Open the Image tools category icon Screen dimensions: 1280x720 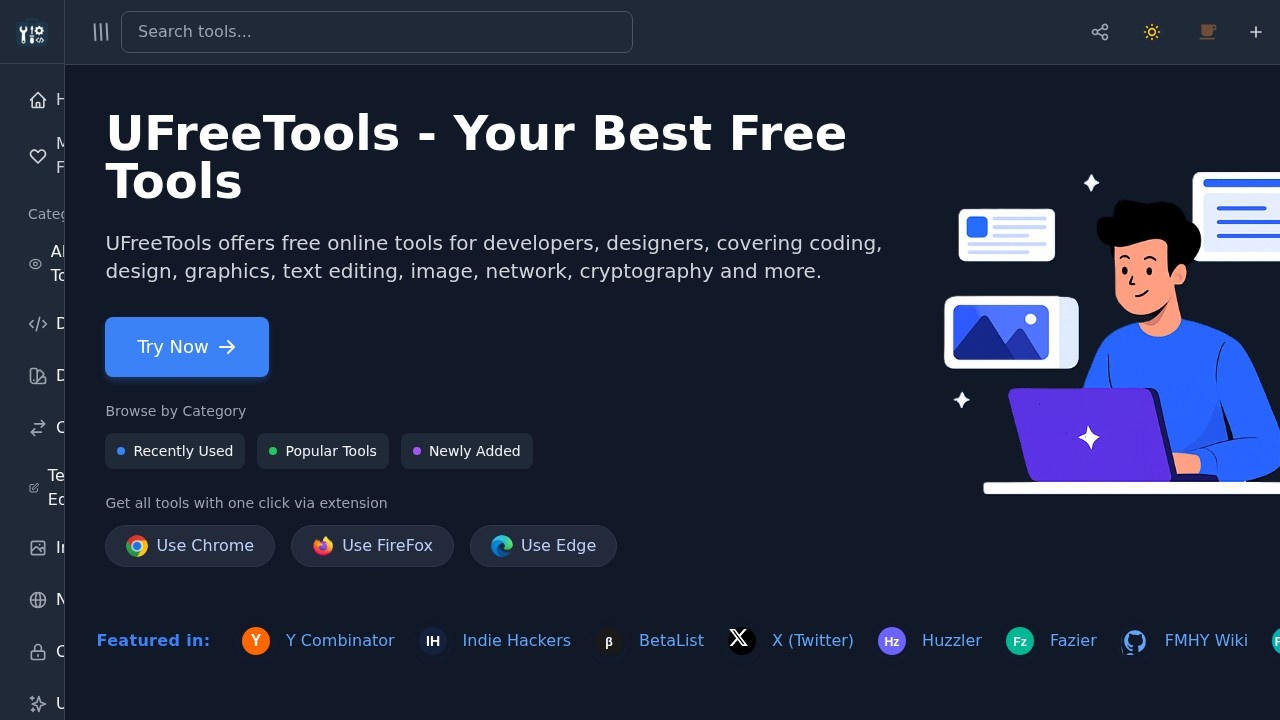point(37,547)
